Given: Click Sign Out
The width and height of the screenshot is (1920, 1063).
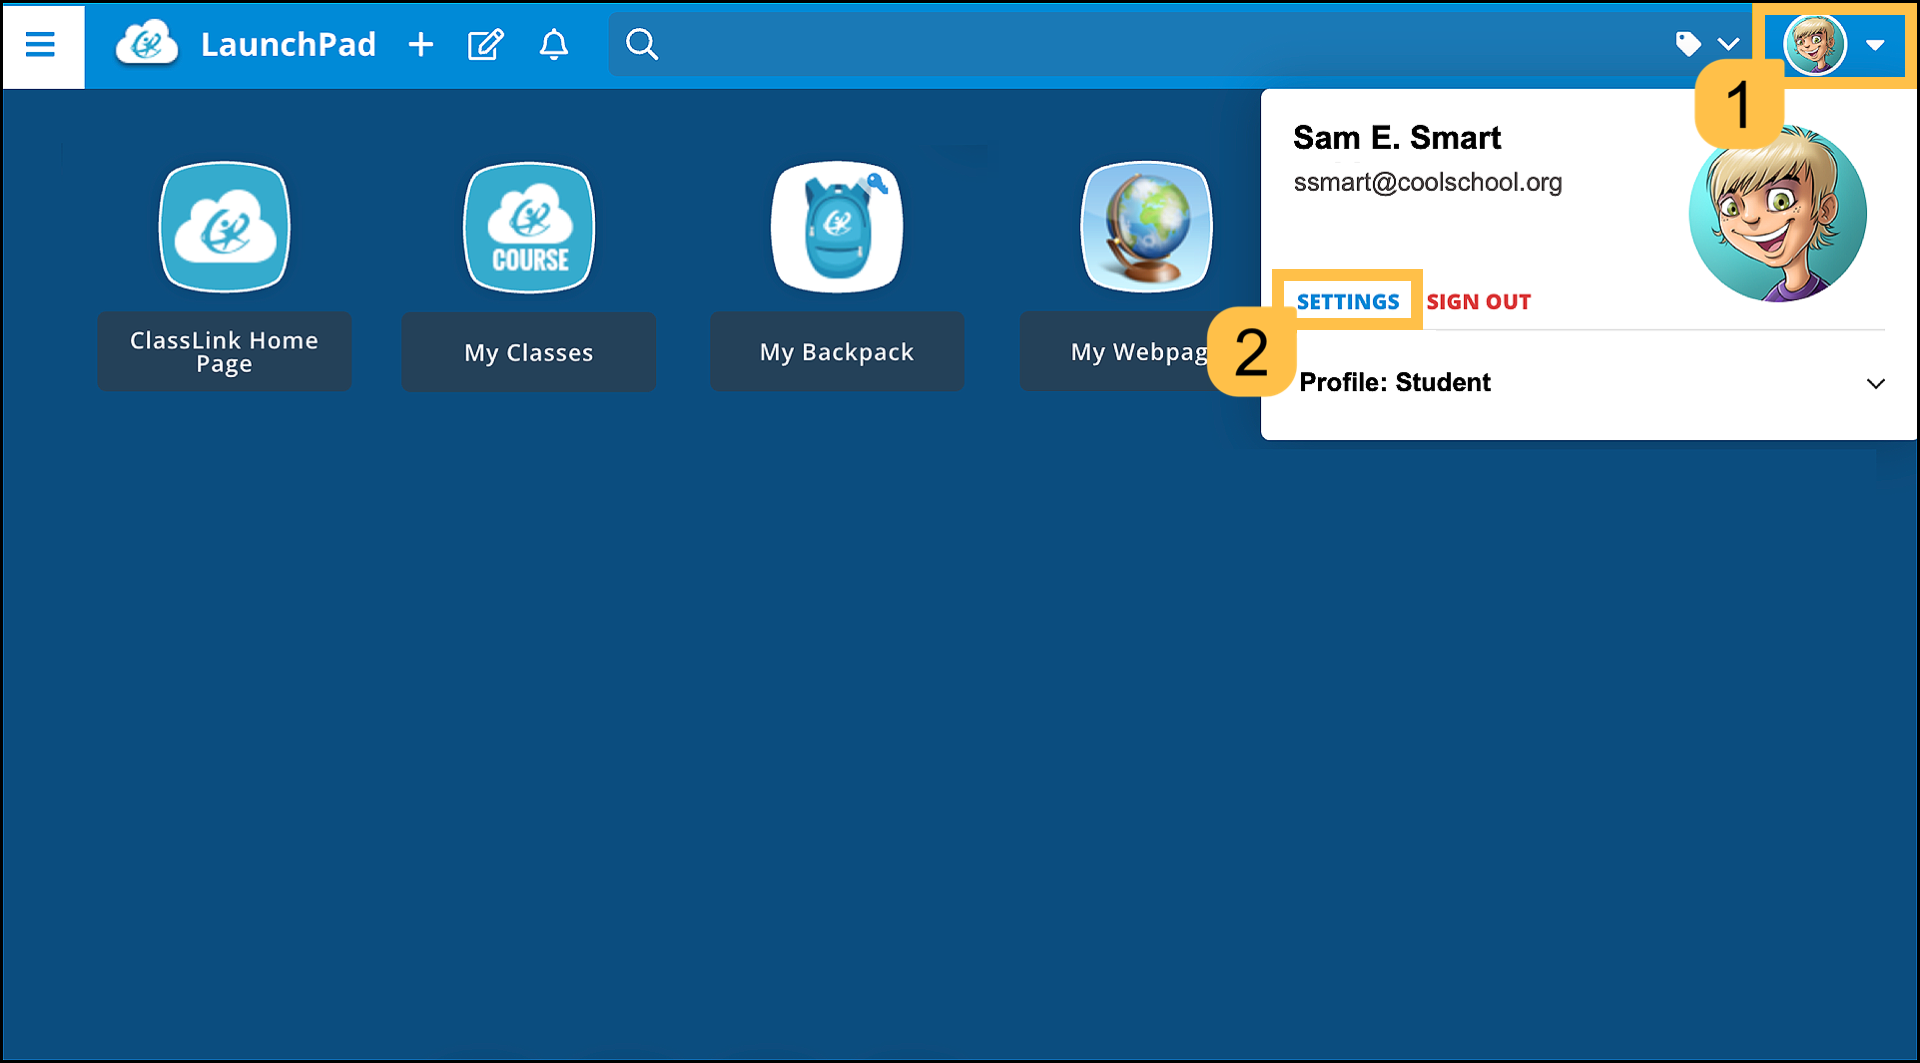Looking at the screenshot, I should point(1478,301).
